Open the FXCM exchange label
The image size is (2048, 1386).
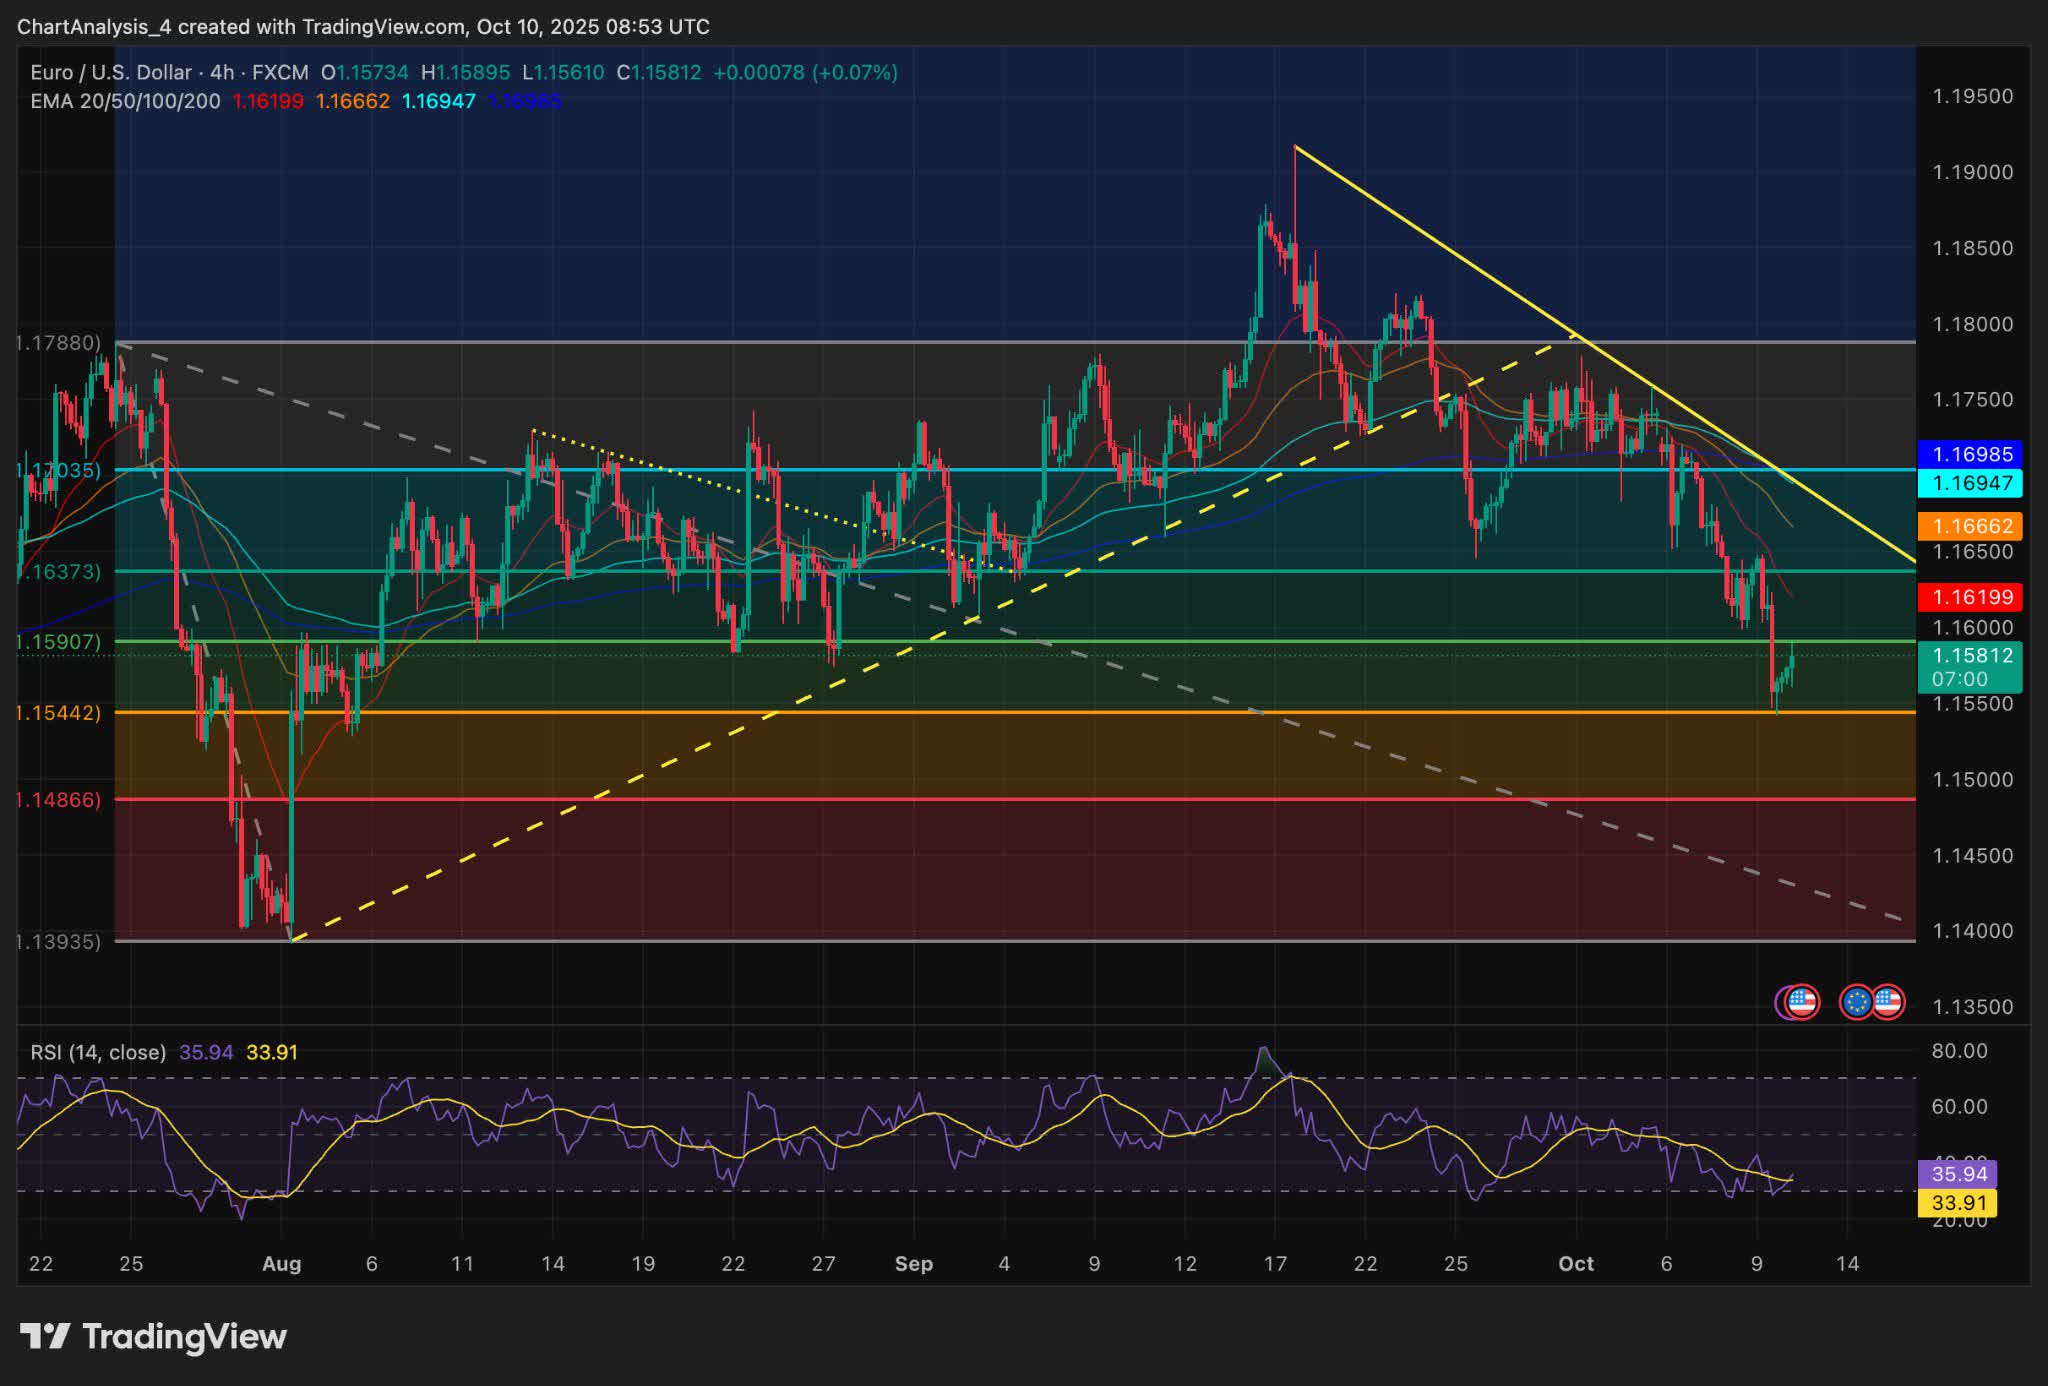tap(281, 72)
